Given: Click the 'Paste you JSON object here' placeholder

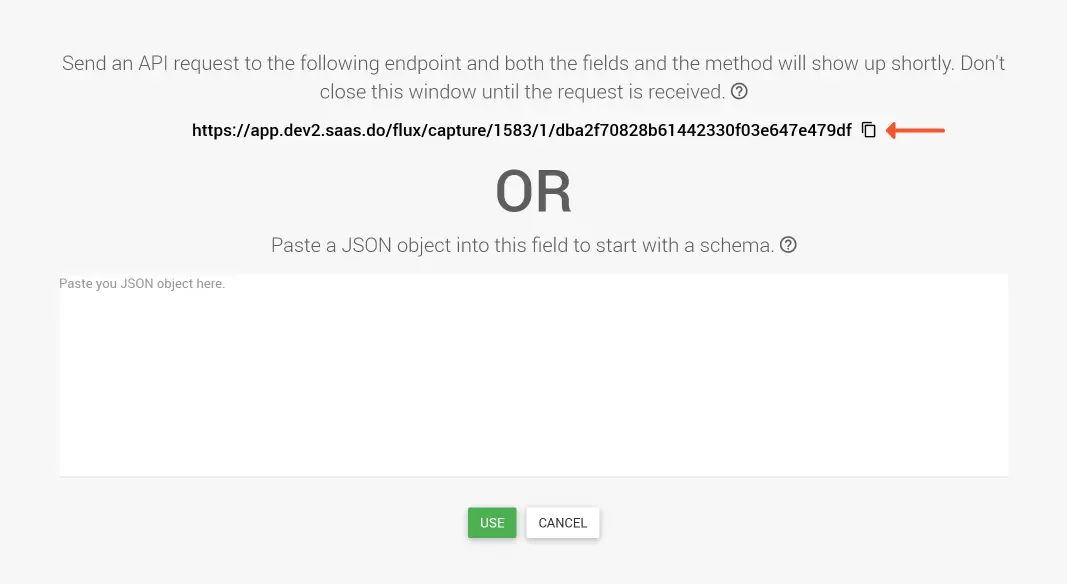Looking at the screenshot, I should pos(142,284).
